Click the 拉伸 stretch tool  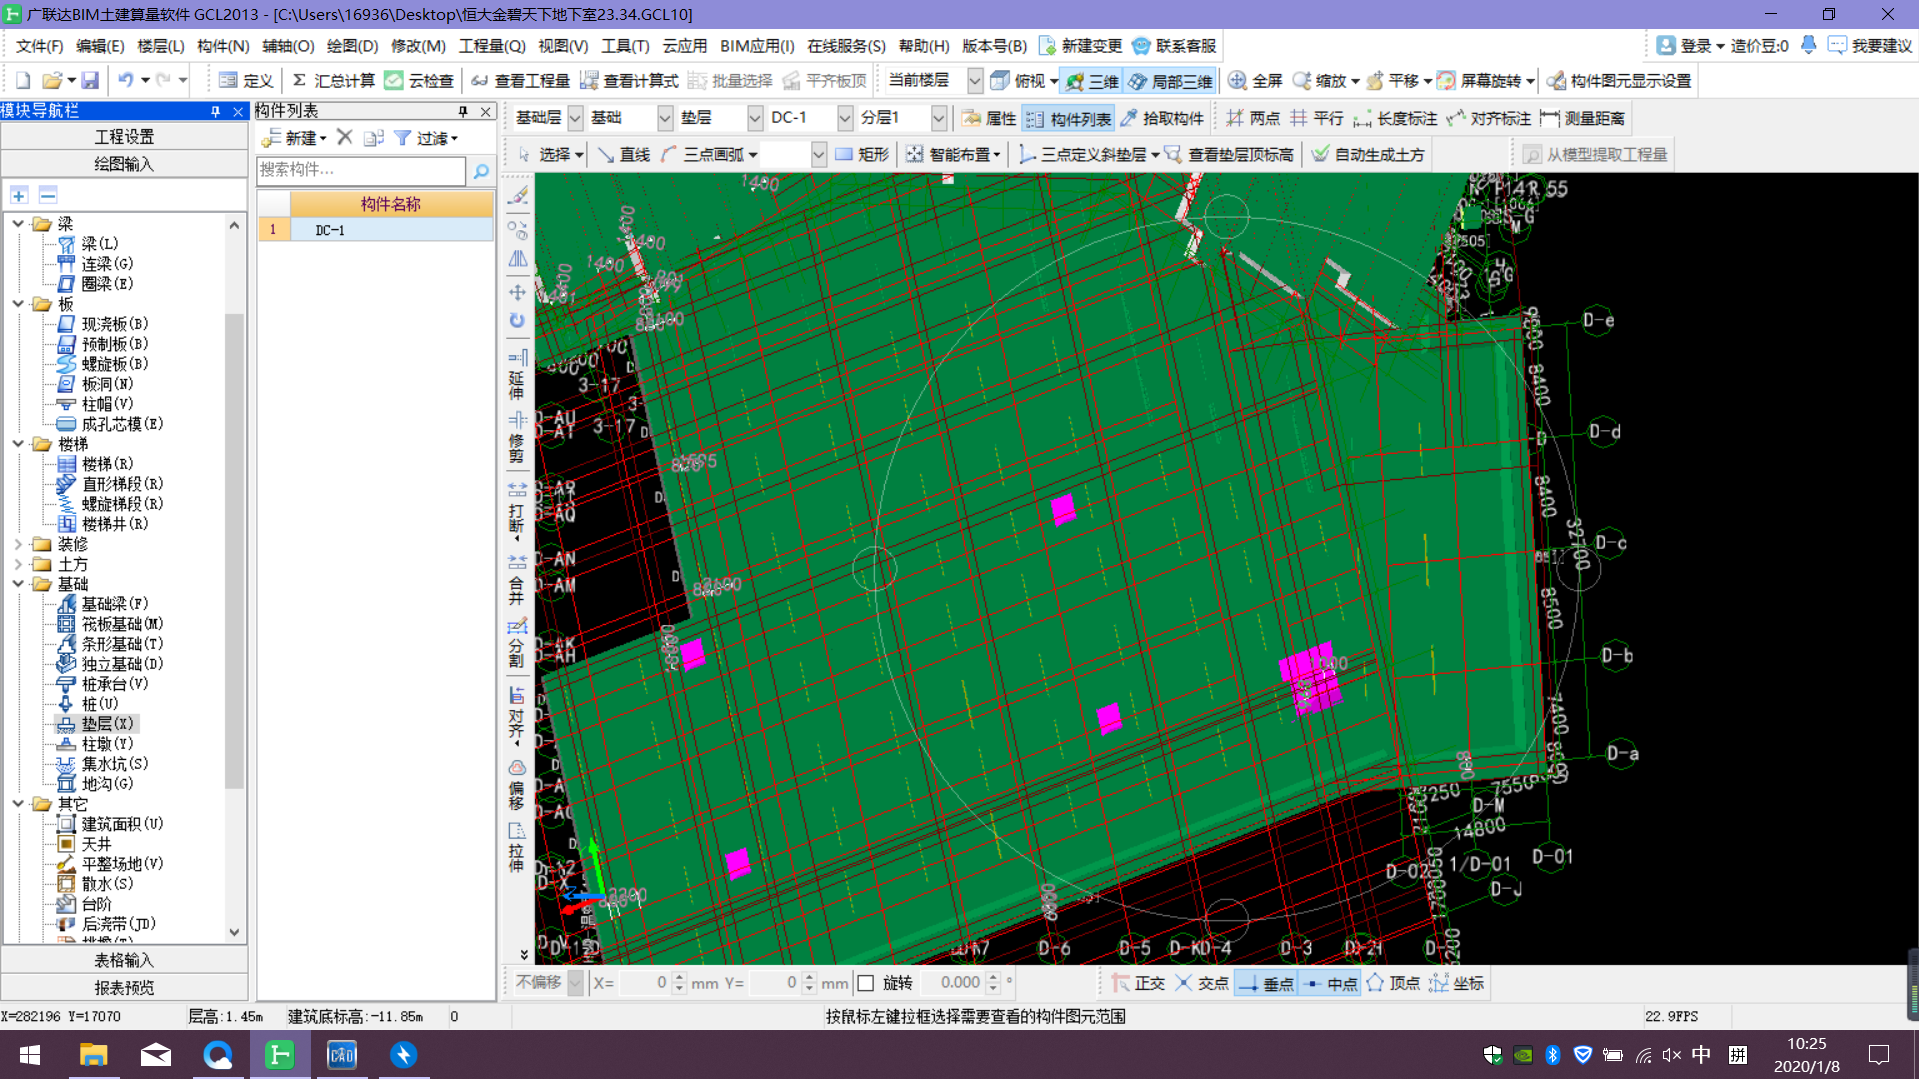pyautogui.click(x=517, y=847)
